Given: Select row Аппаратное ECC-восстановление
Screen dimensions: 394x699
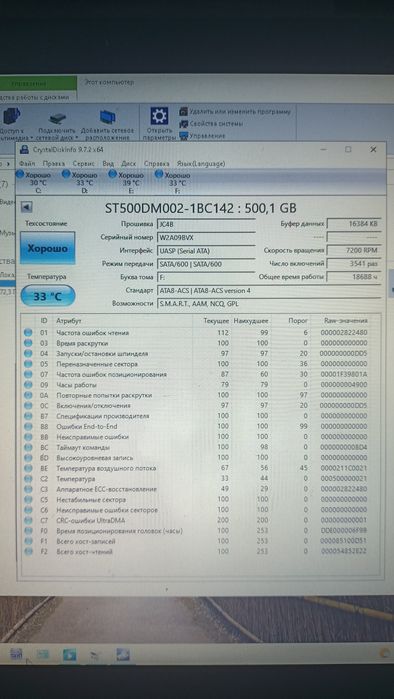Looking at the screenshot, I should 200,489.
